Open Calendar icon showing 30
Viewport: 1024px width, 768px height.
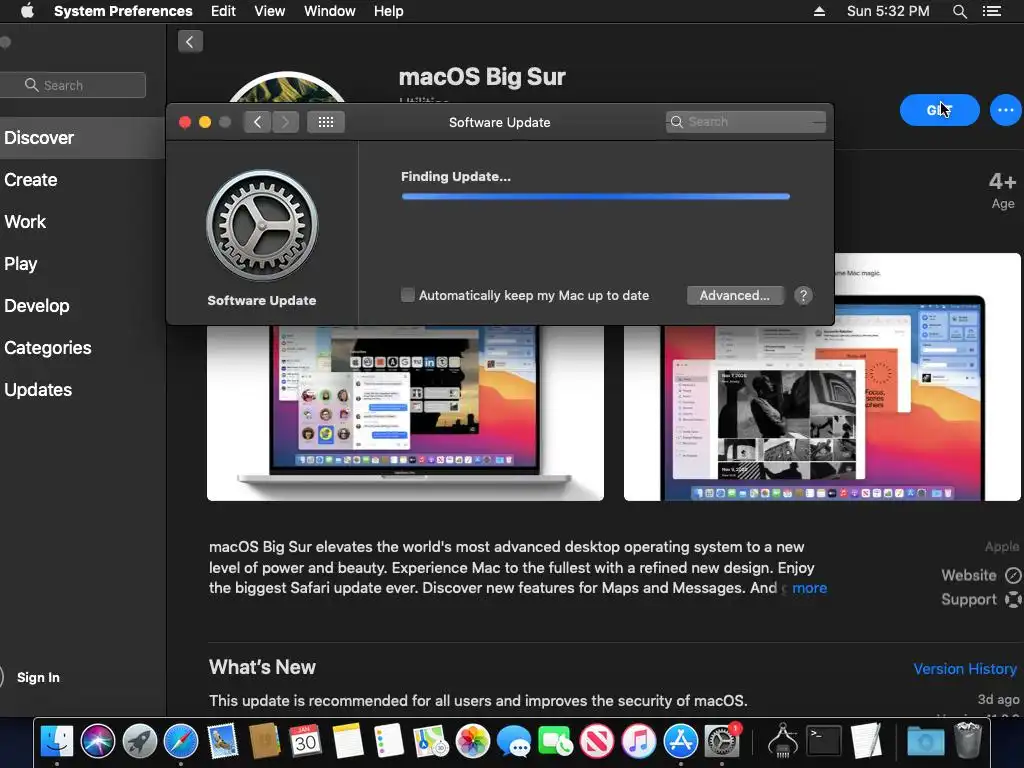305,741
